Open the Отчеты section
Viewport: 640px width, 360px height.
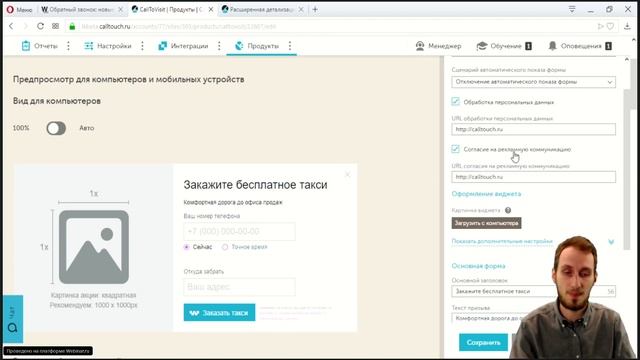(x=40, y=46)
